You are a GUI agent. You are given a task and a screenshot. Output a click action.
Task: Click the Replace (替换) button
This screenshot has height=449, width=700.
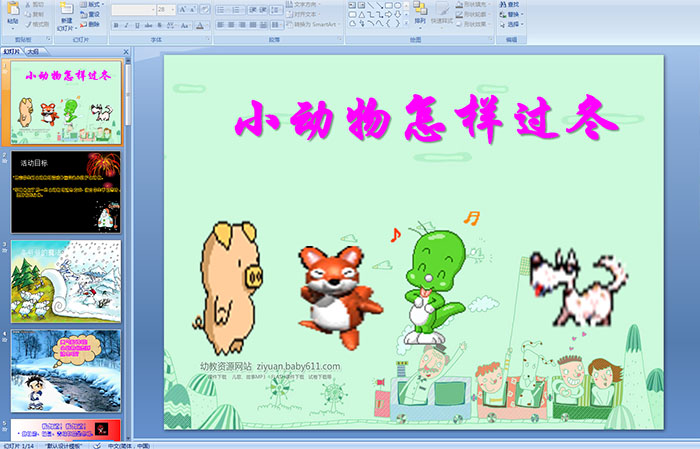point(514,14)
